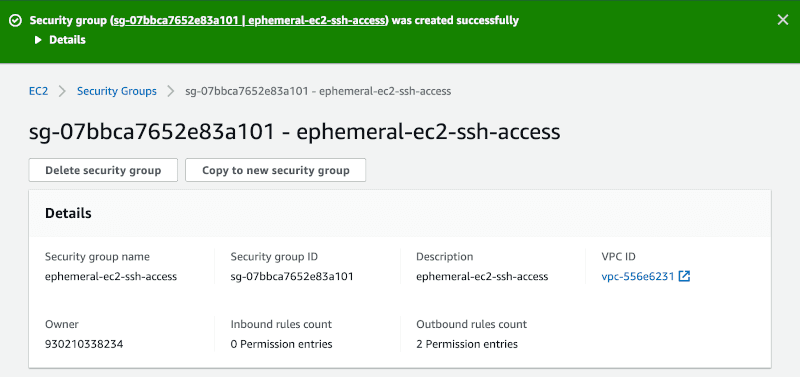Click the success checkmark icon in green banner
The image size is (800, 377).
point(16,20)
